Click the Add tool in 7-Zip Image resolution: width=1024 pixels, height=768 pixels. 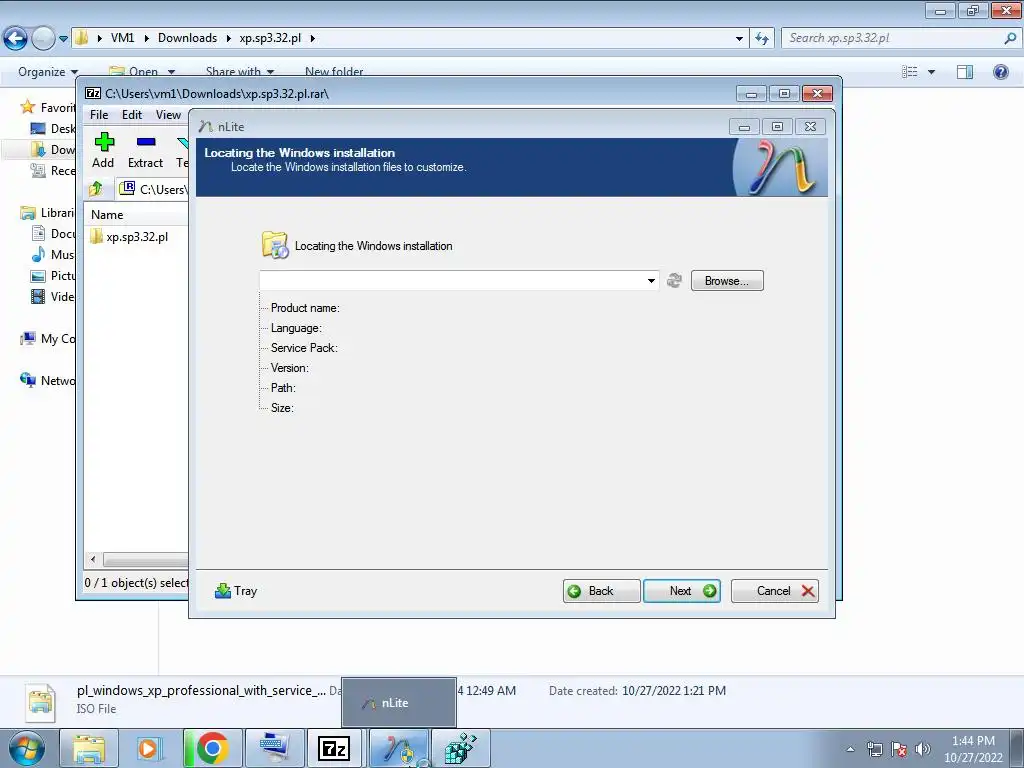click(103, 150)
